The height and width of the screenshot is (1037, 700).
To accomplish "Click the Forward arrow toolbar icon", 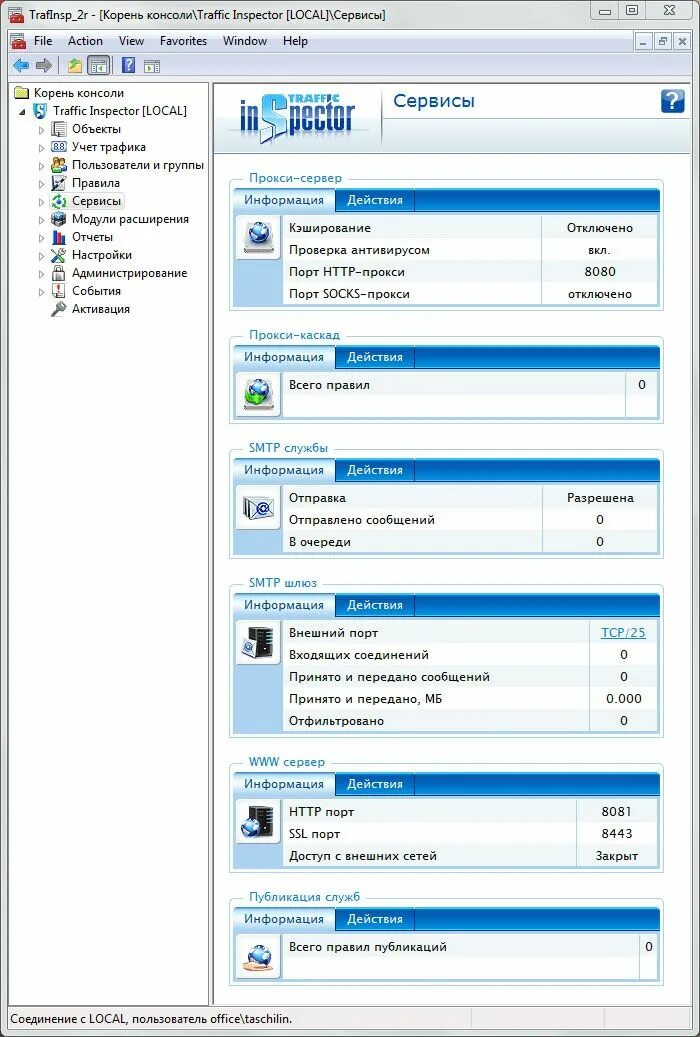I will (44, 65).
